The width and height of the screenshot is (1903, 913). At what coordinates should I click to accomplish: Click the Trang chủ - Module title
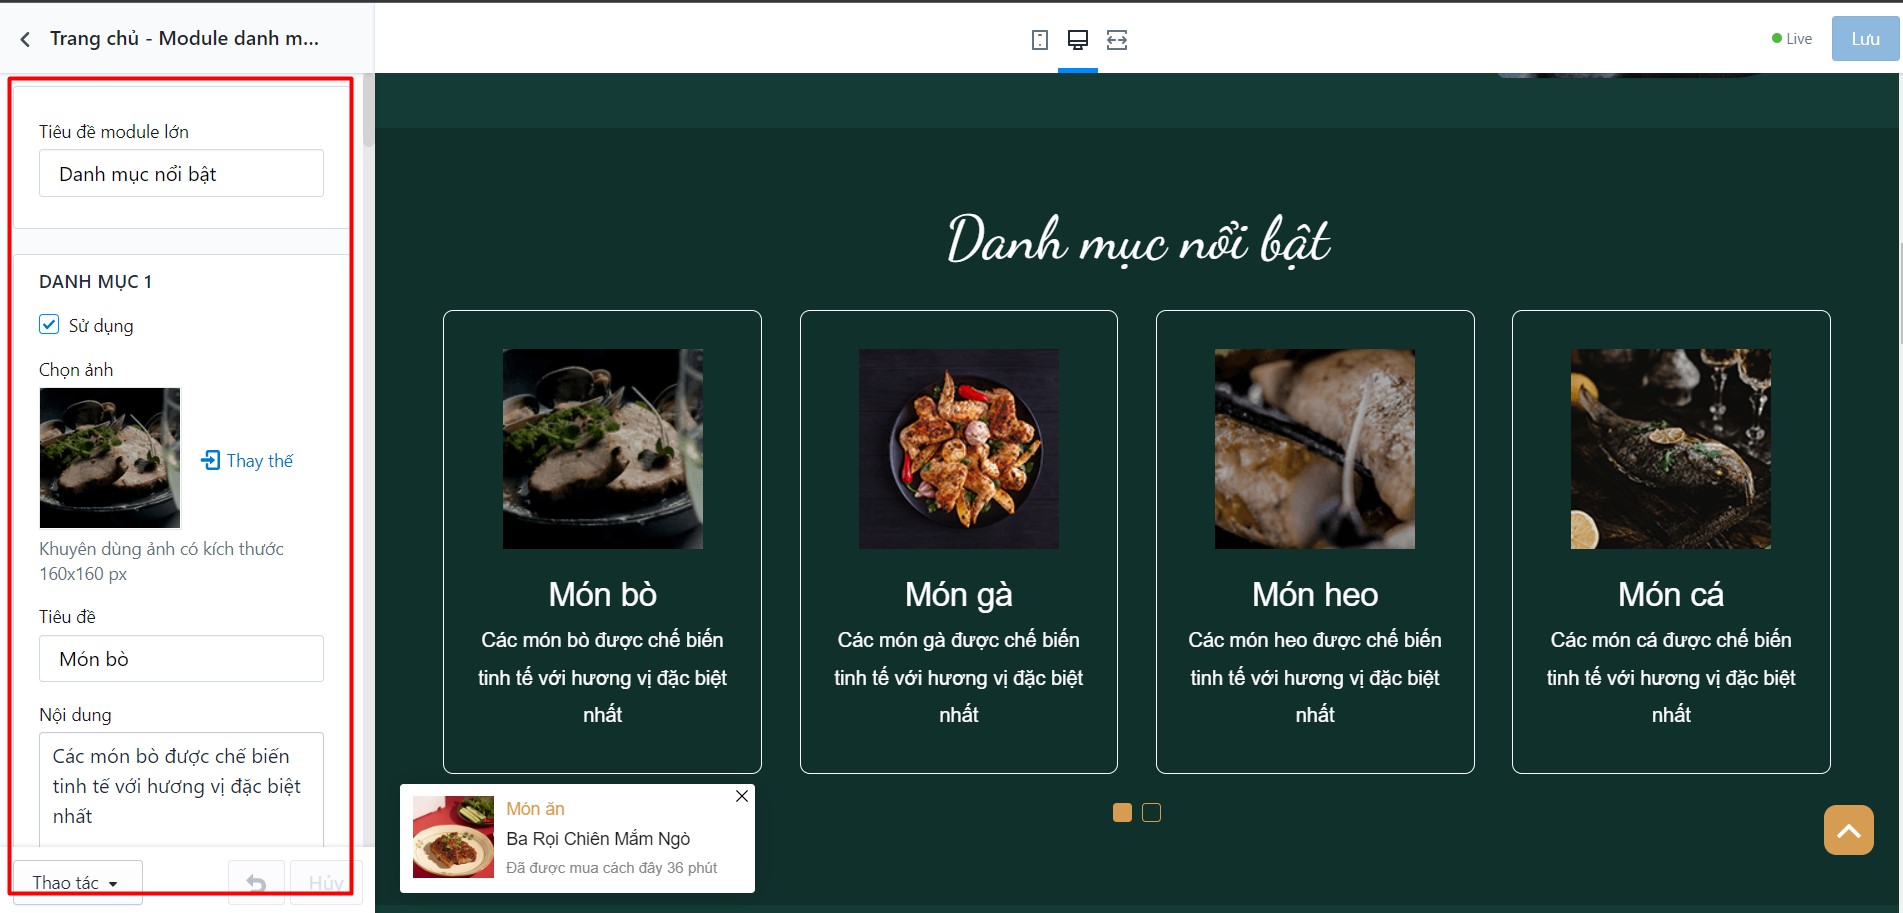[x=184, y=38]
